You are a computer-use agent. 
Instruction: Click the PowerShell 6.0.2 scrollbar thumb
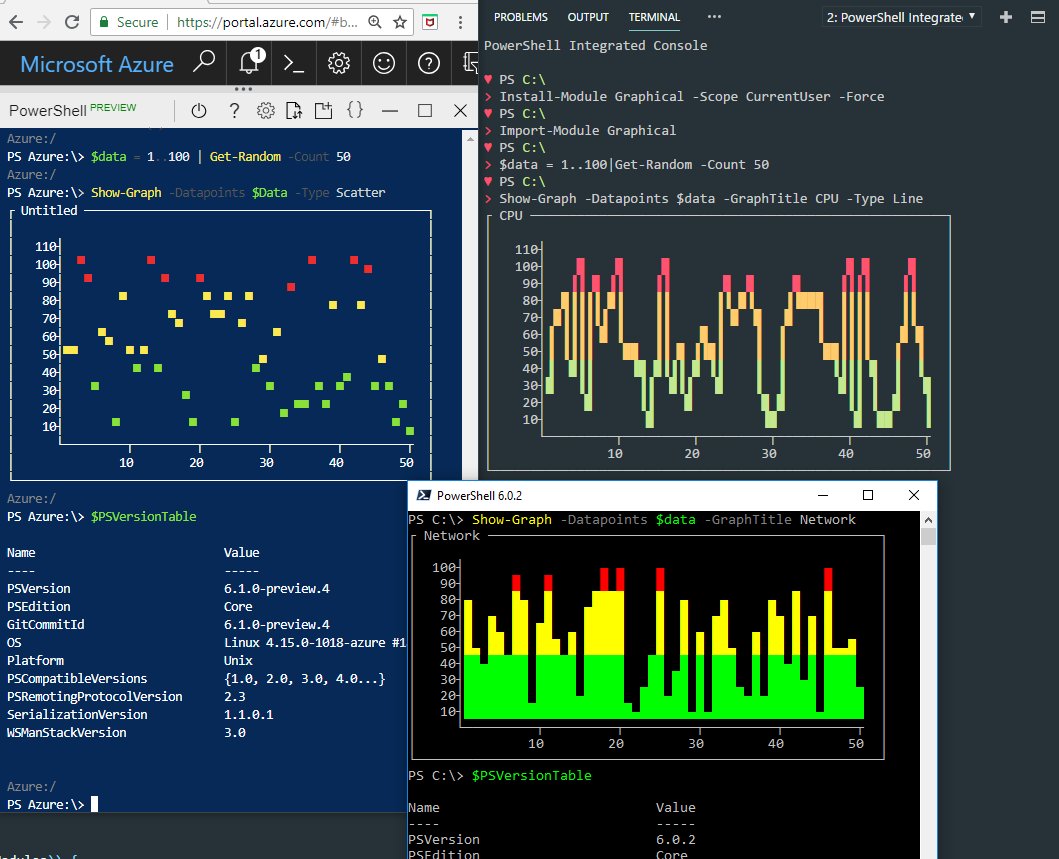[x=928, y=537]
